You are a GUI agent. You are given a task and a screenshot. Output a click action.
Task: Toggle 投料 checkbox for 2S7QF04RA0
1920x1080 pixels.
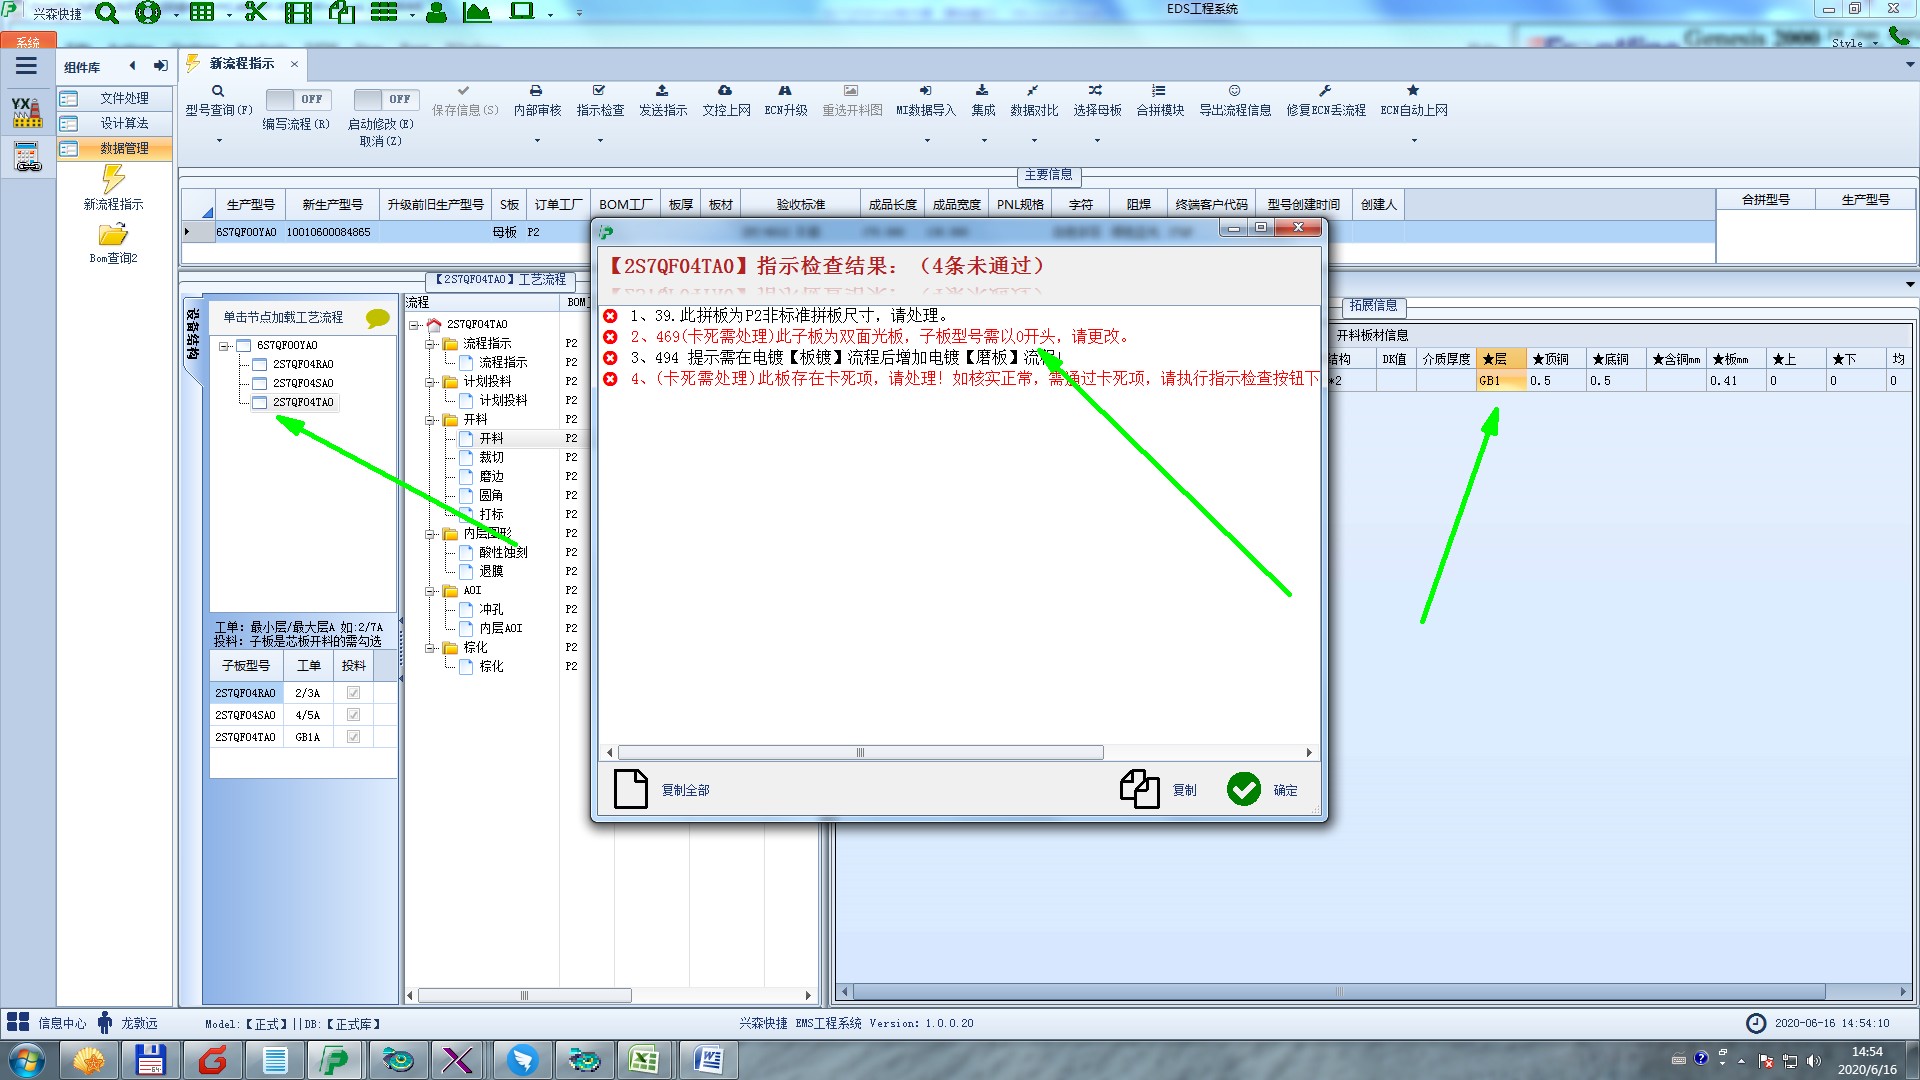pyautogui.click(x=353, y=693)
